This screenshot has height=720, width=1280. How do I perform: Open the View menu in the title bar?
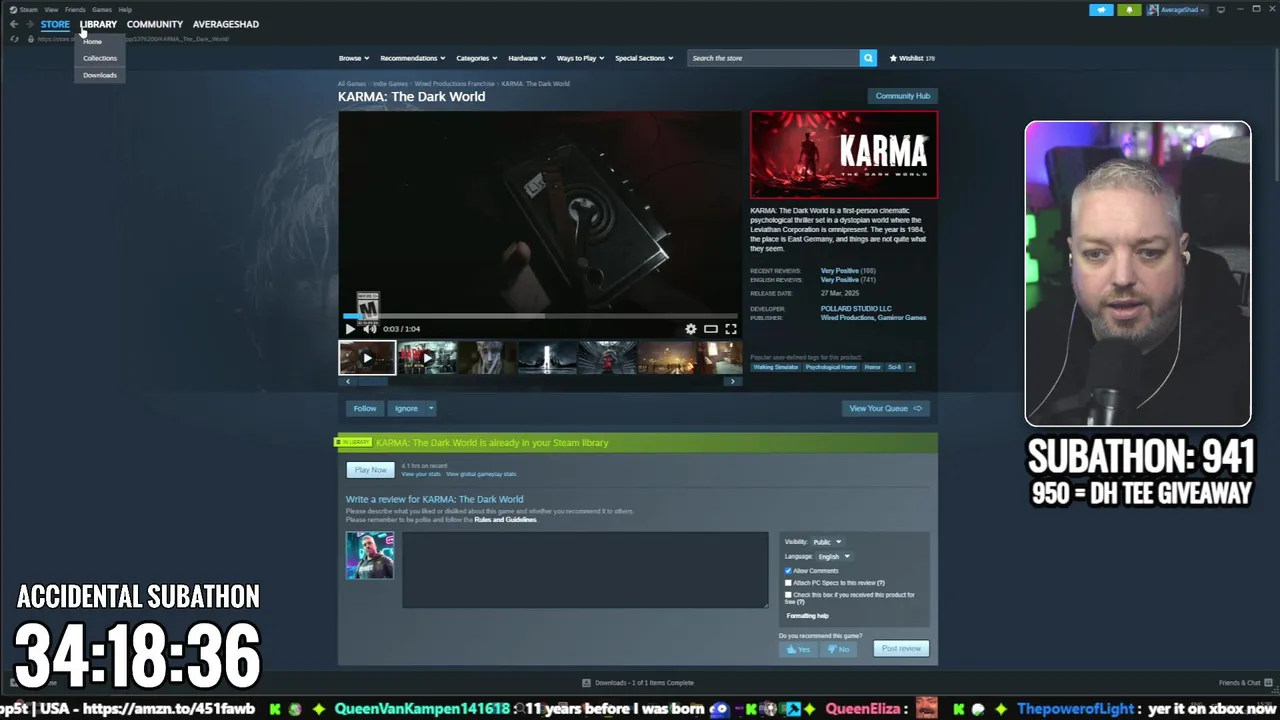pos(51,9)
